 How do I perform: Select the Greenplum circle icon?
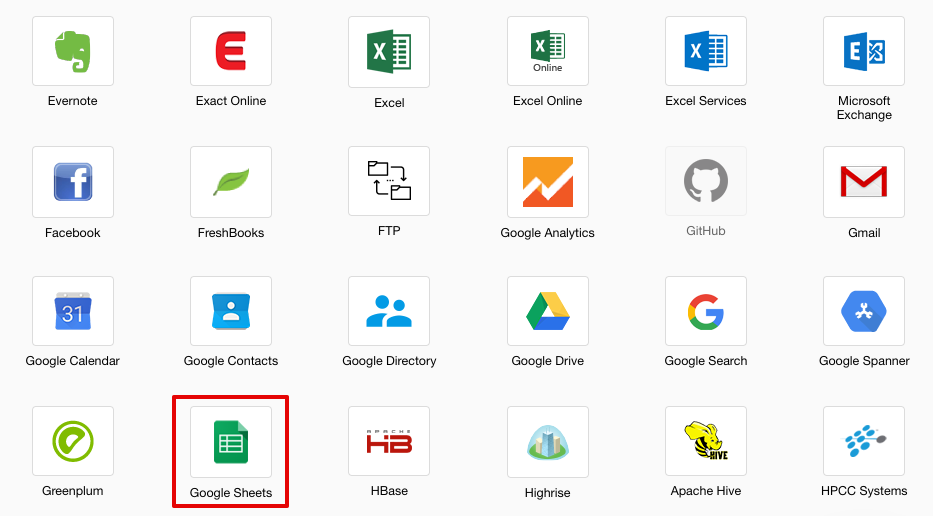point(73,441)
